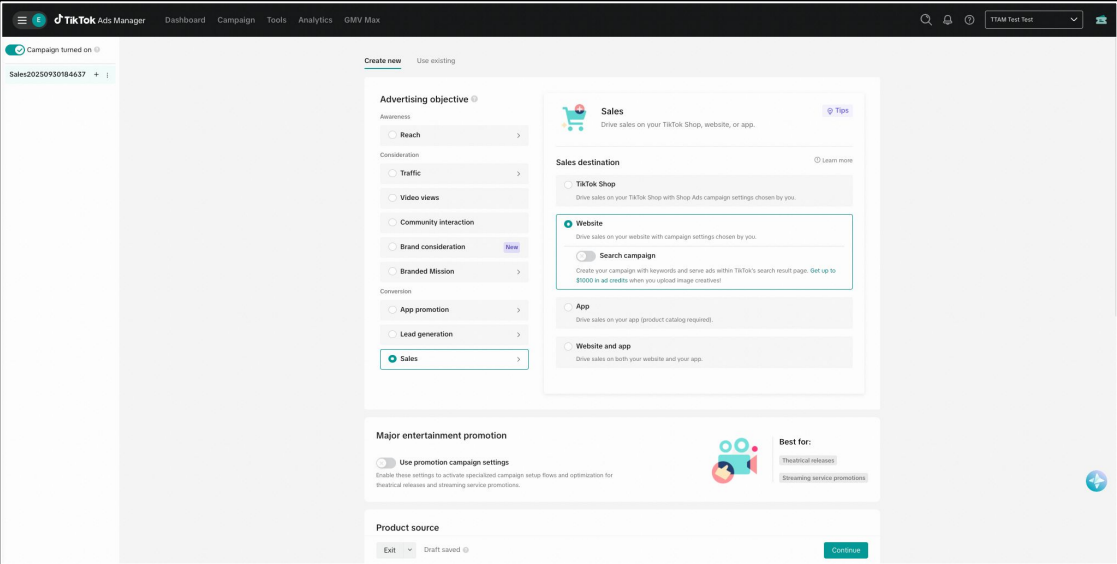Click the Draft saved status text
Image resolution: width=1117 pixels, height=564 pixels.
(x=442, y=550)
